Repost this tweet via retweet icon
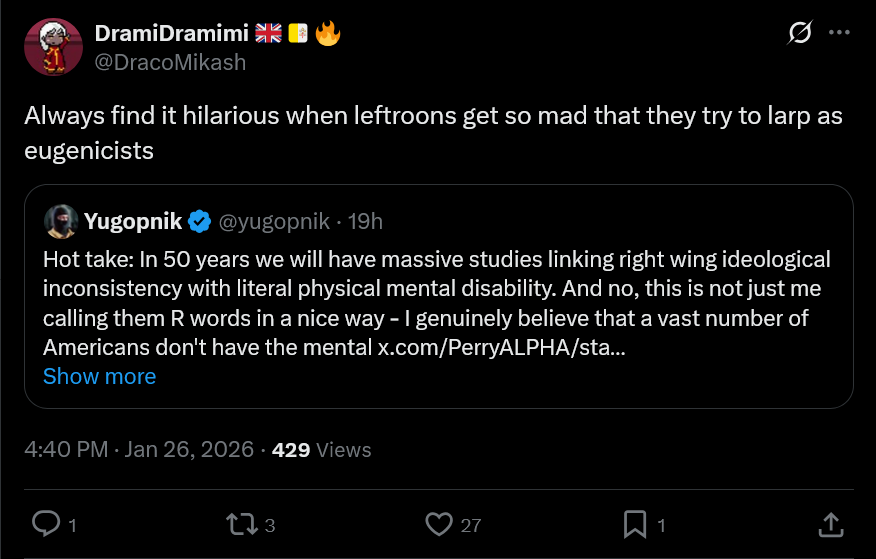The height and width of the screenshot is (559, 876). [240, 524]
